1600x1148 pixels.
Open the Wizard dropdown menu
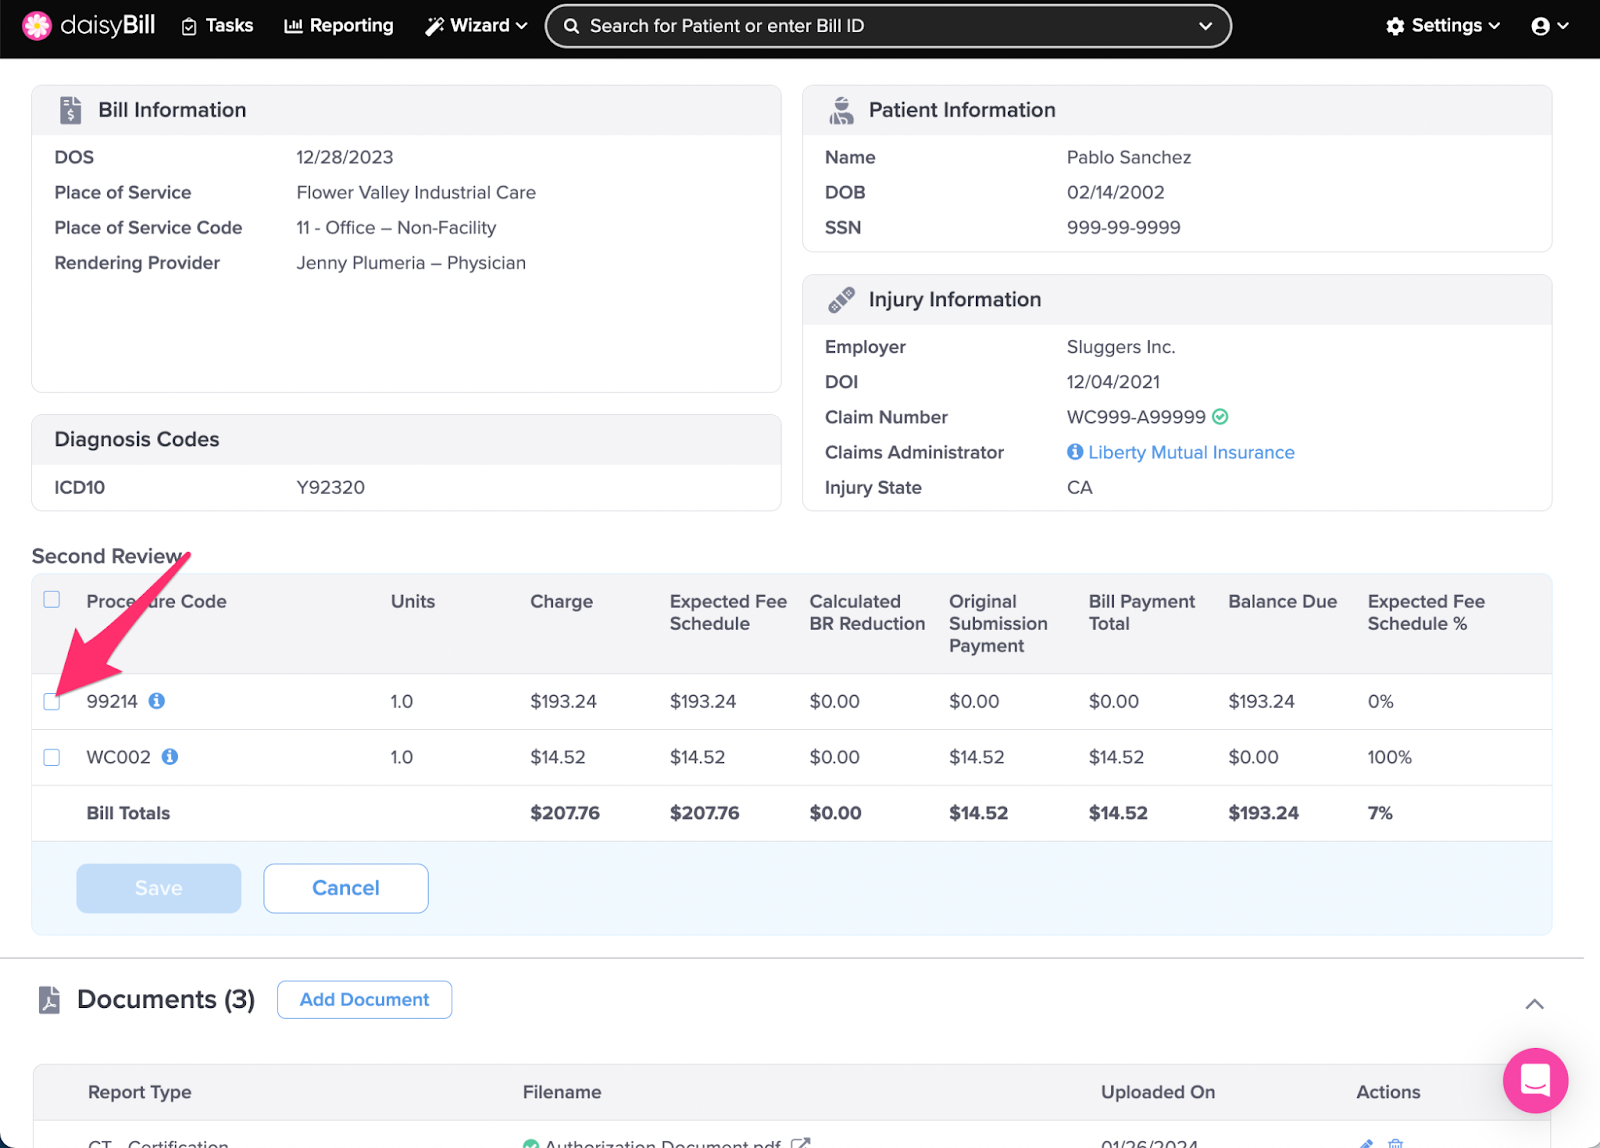coord(476,26)
